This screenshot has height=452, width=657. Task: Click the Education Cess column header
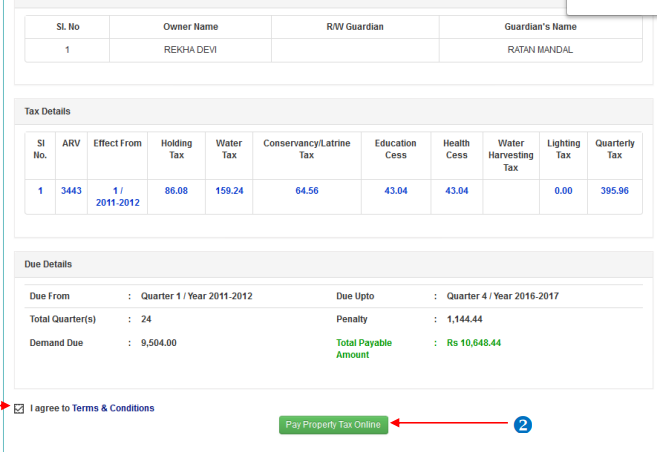[396, 150]
